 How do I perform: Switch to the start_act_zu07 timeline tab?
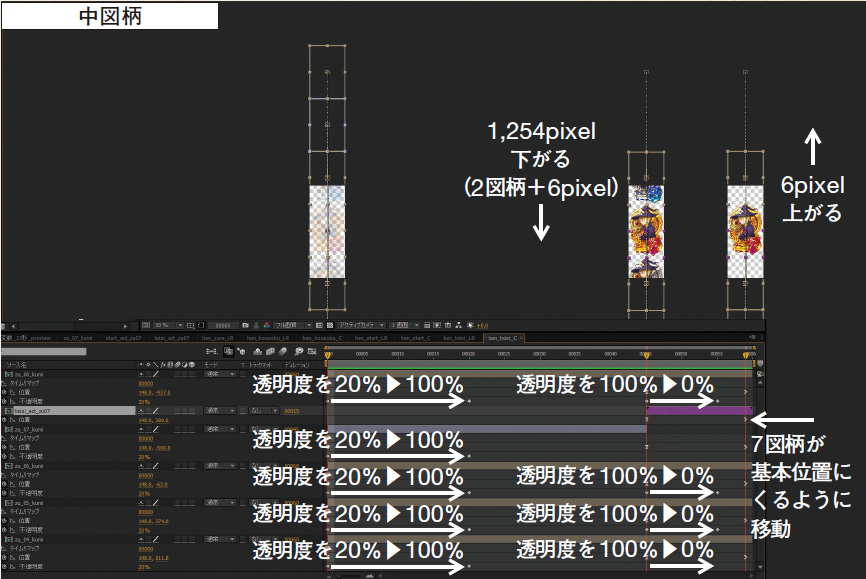coord(123,338)
